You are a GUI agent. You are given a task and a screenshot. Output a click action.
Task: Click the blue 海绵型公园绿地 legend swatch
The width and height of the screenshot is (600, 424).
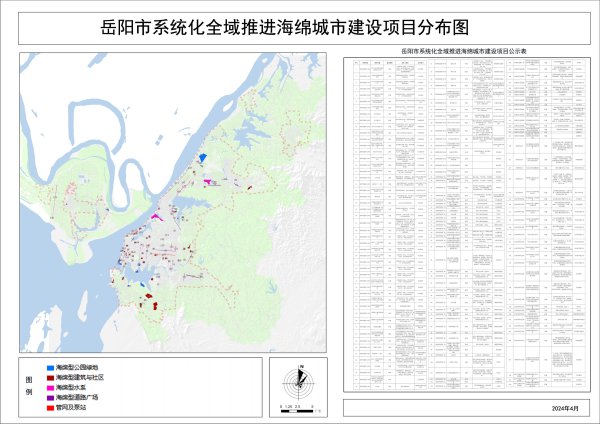click(x=49, y=369)
